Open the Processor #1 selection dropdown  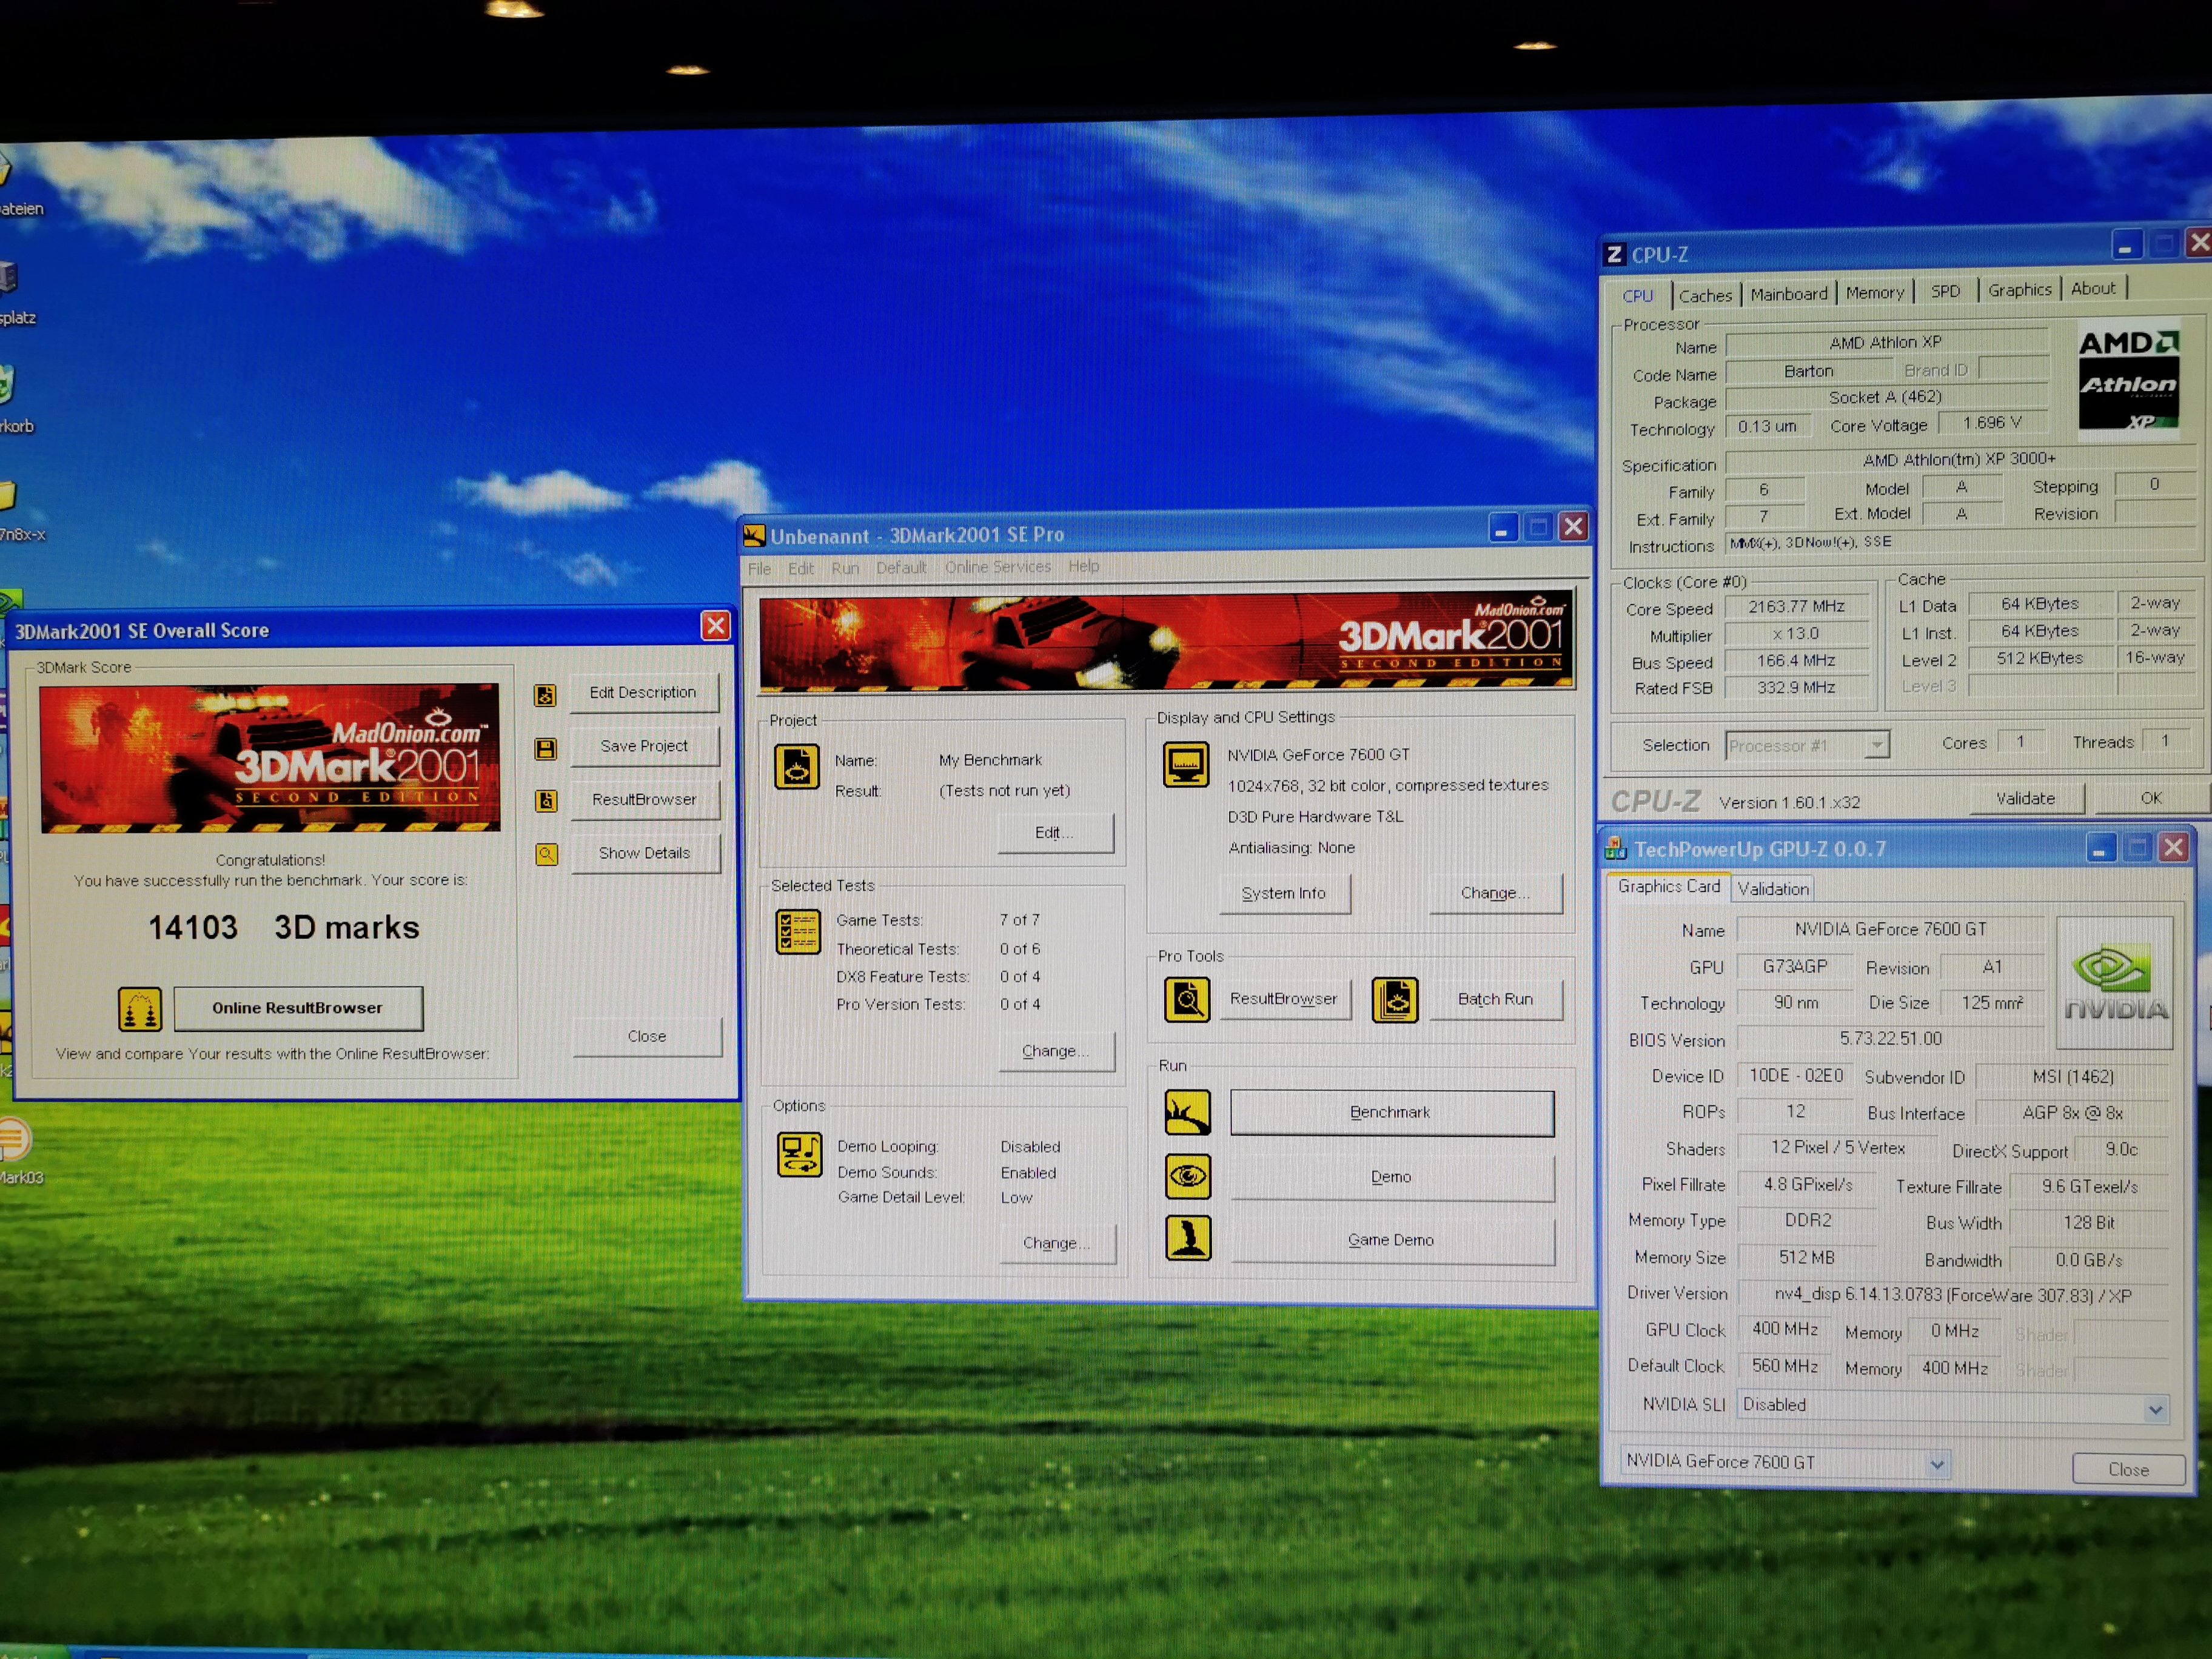pos(1876,745)
